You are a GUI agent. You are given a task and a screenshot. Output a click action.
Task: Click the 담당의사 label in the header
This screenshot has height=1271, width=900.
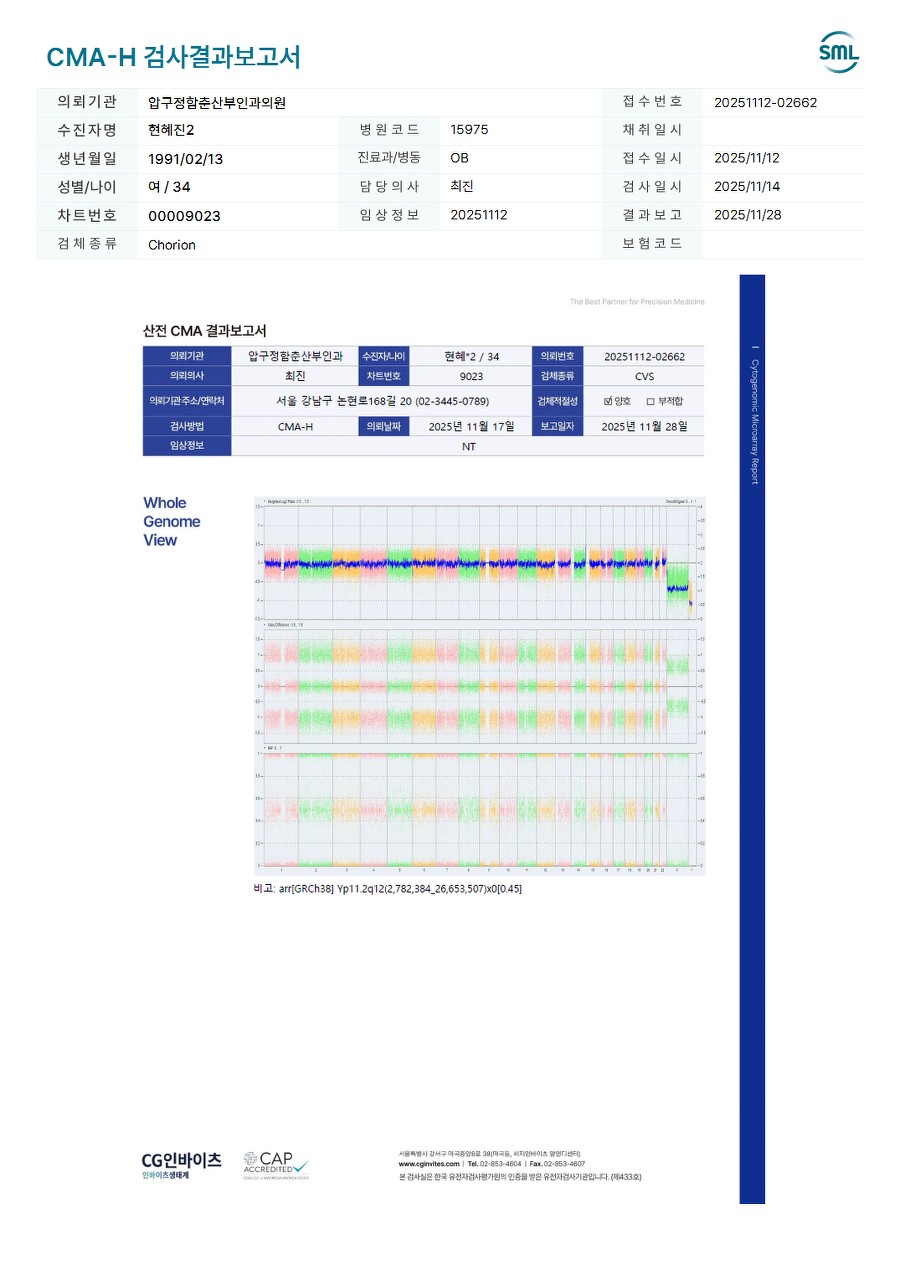pyautogui.click(x=389, y=187)
